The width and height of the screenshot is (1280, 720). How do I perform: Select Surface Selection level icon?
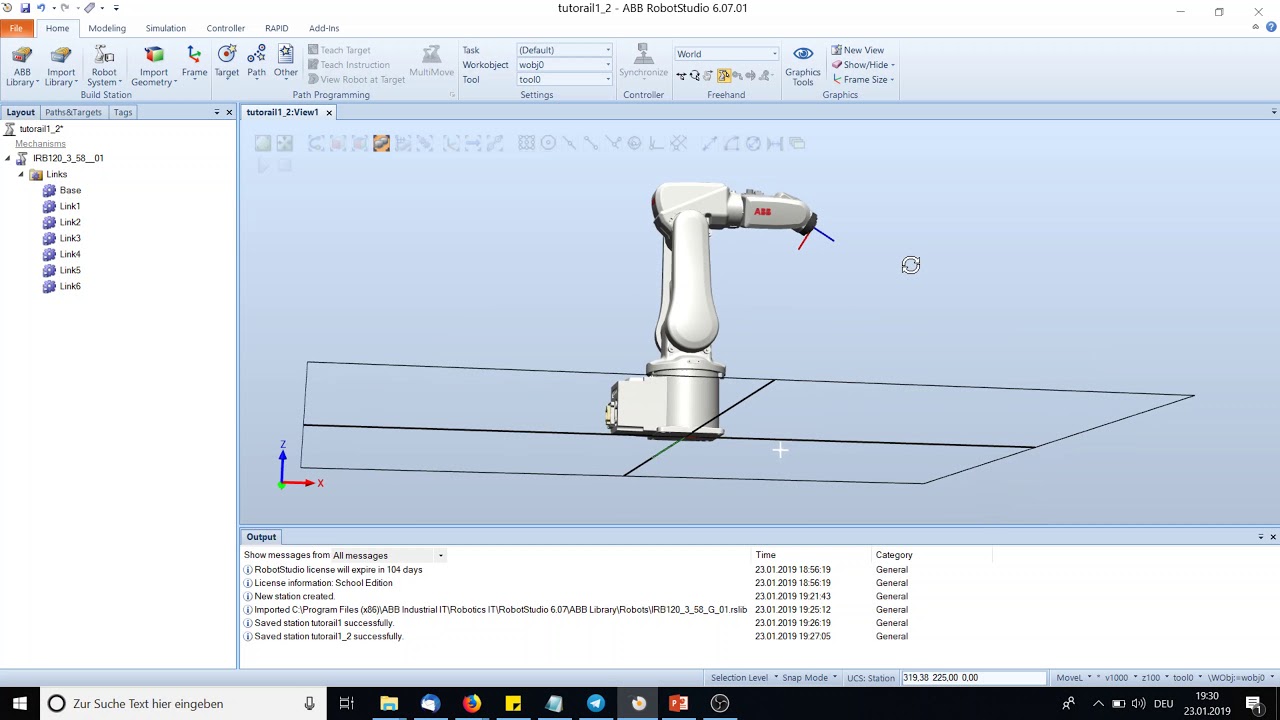click(x=337, y=143)
